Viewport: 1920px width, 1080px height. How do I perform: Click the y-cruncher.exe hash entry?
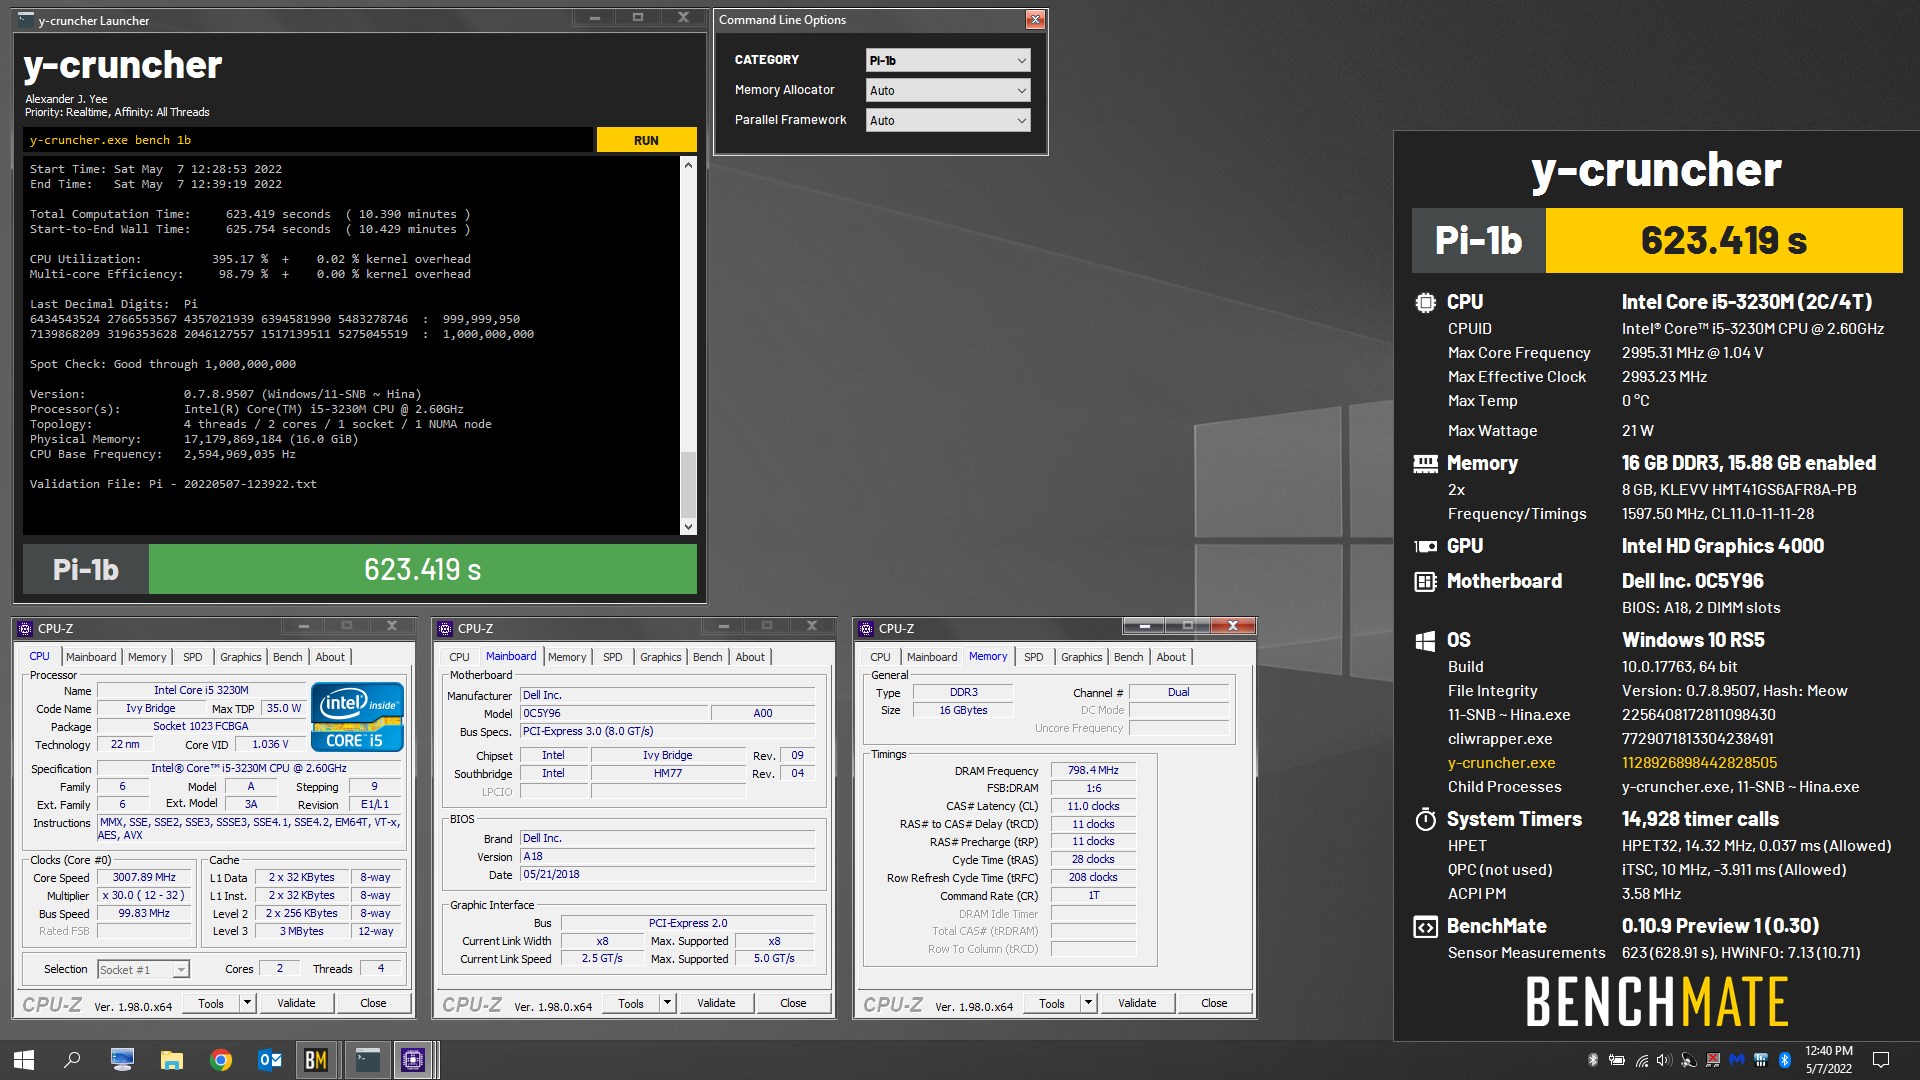(1699, 763)
